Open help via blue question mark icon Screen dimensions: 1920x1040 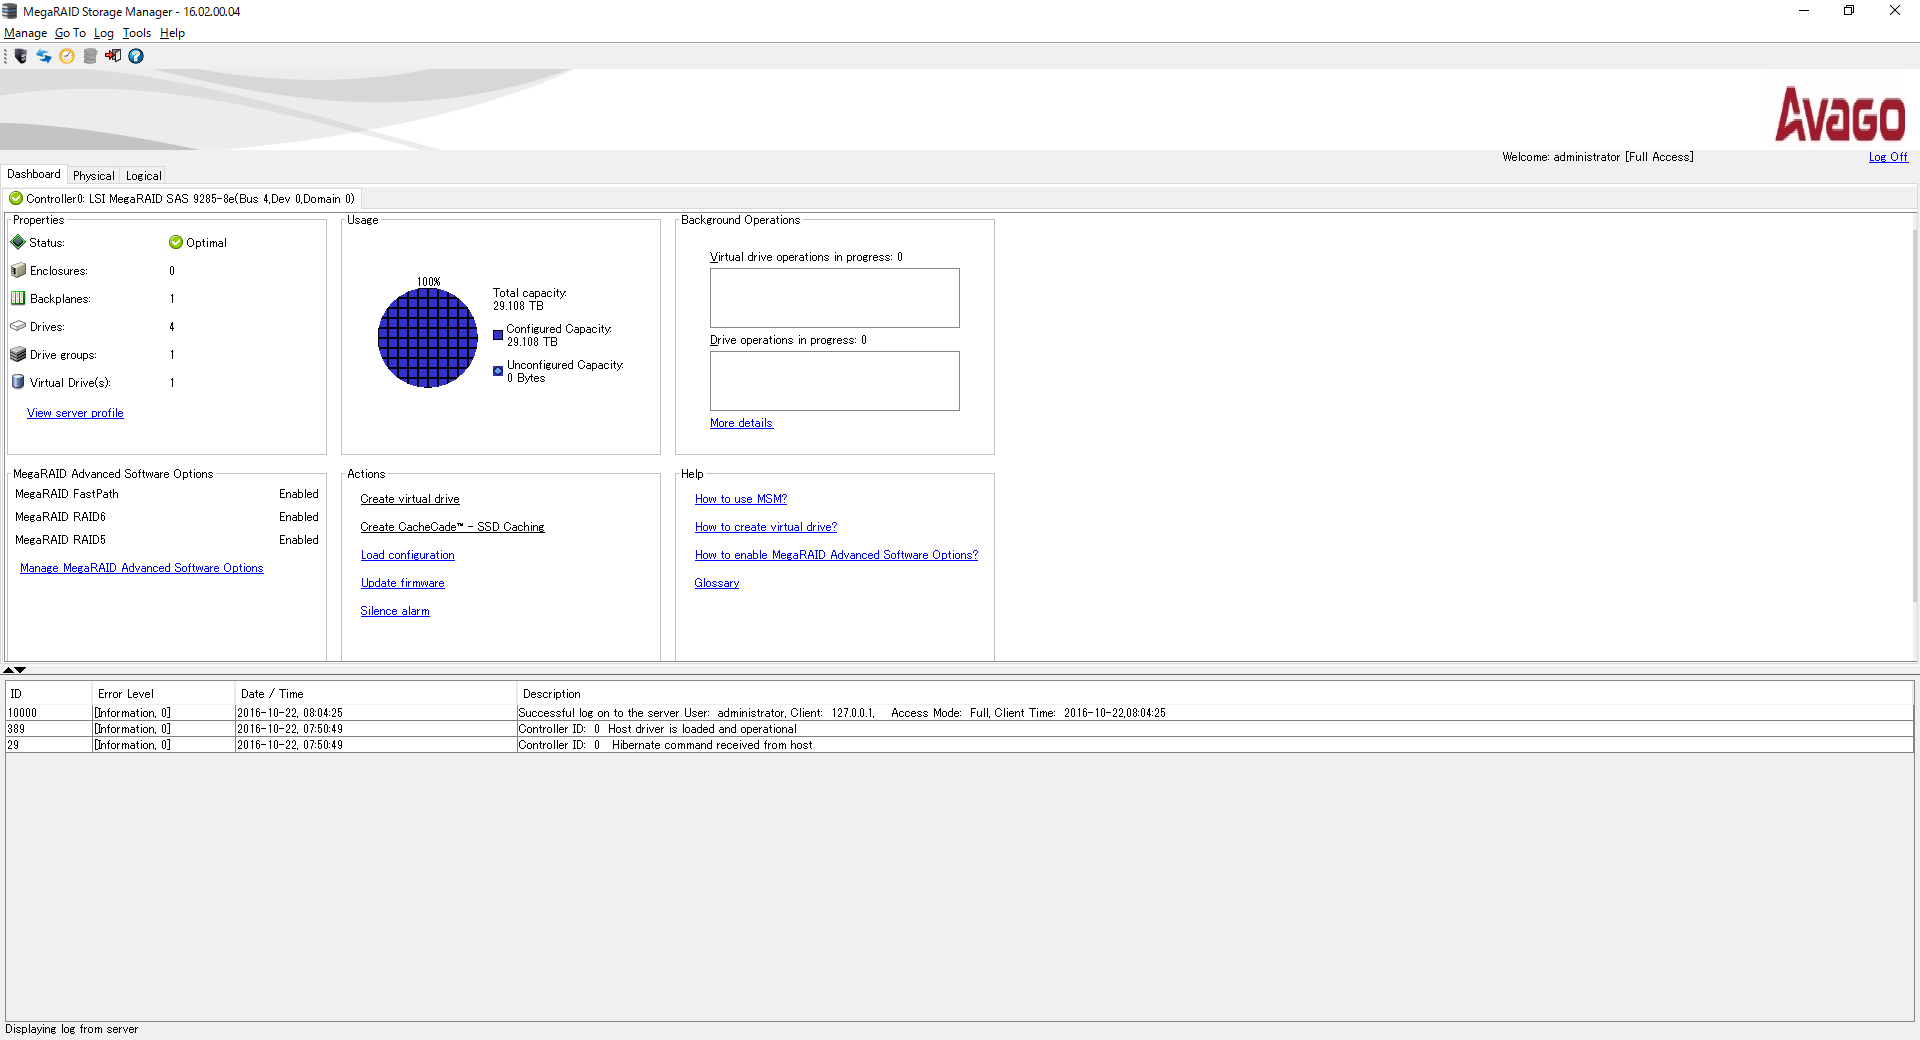pyautogui.click(x=136, y=56)
